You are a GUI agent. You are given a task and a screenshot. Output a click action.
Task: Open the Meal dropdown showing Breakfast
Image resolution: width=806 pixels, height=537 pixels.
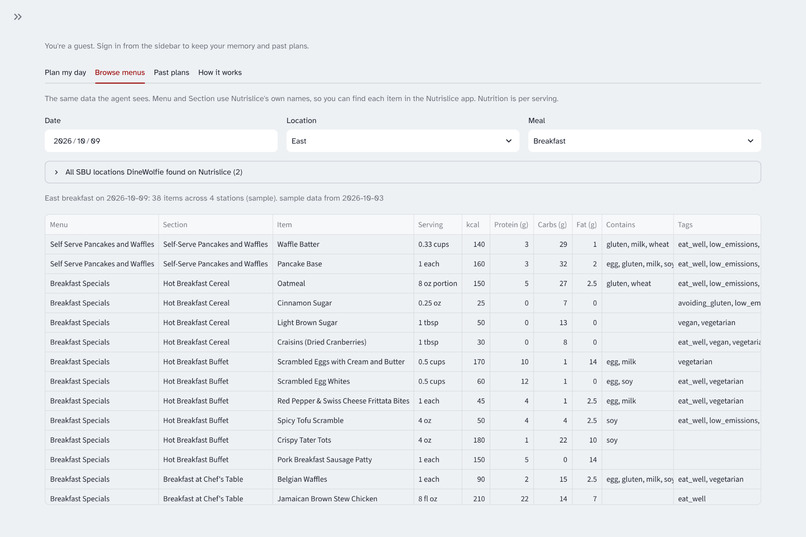[644, 141]
